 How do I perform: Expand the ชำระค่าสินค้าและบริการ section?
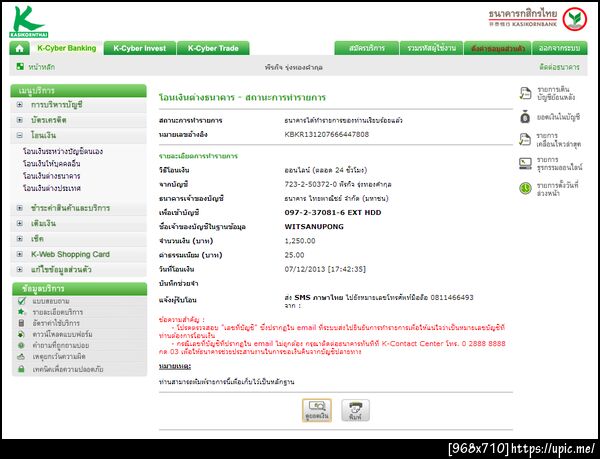tap(20, 208)
